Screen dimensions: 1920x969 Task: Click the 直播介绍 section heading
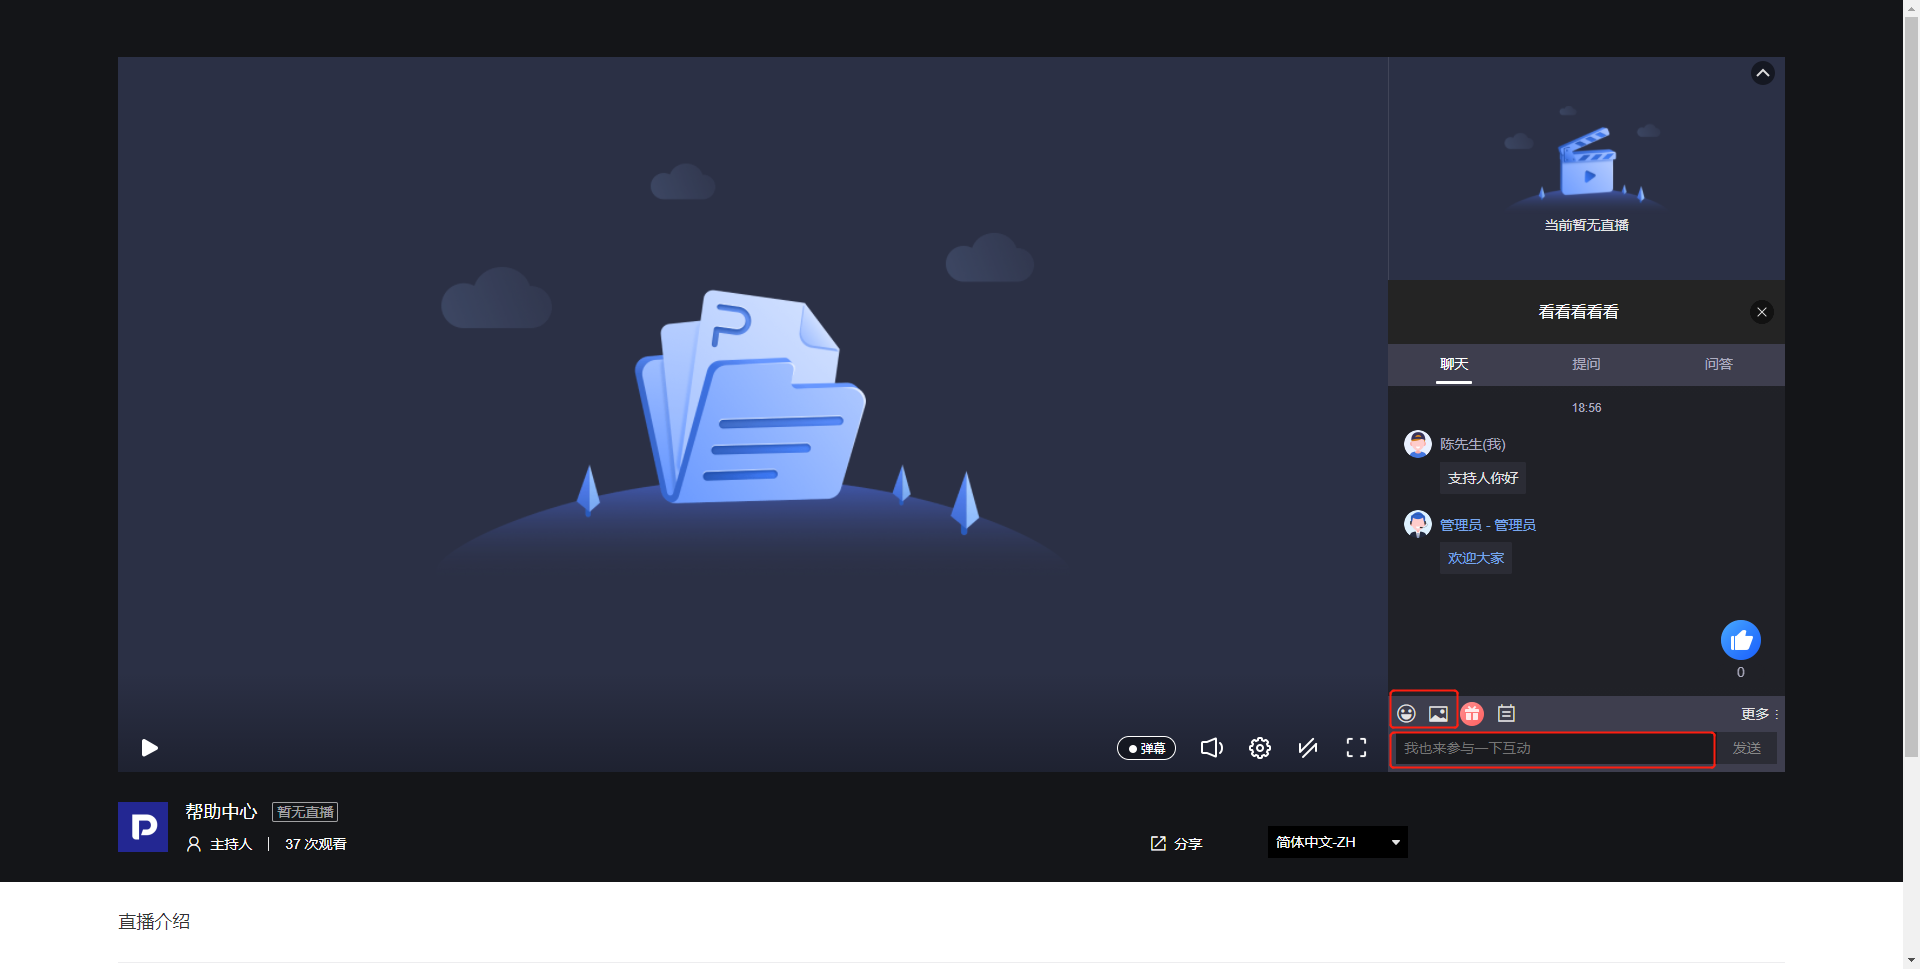click(154, 922)
